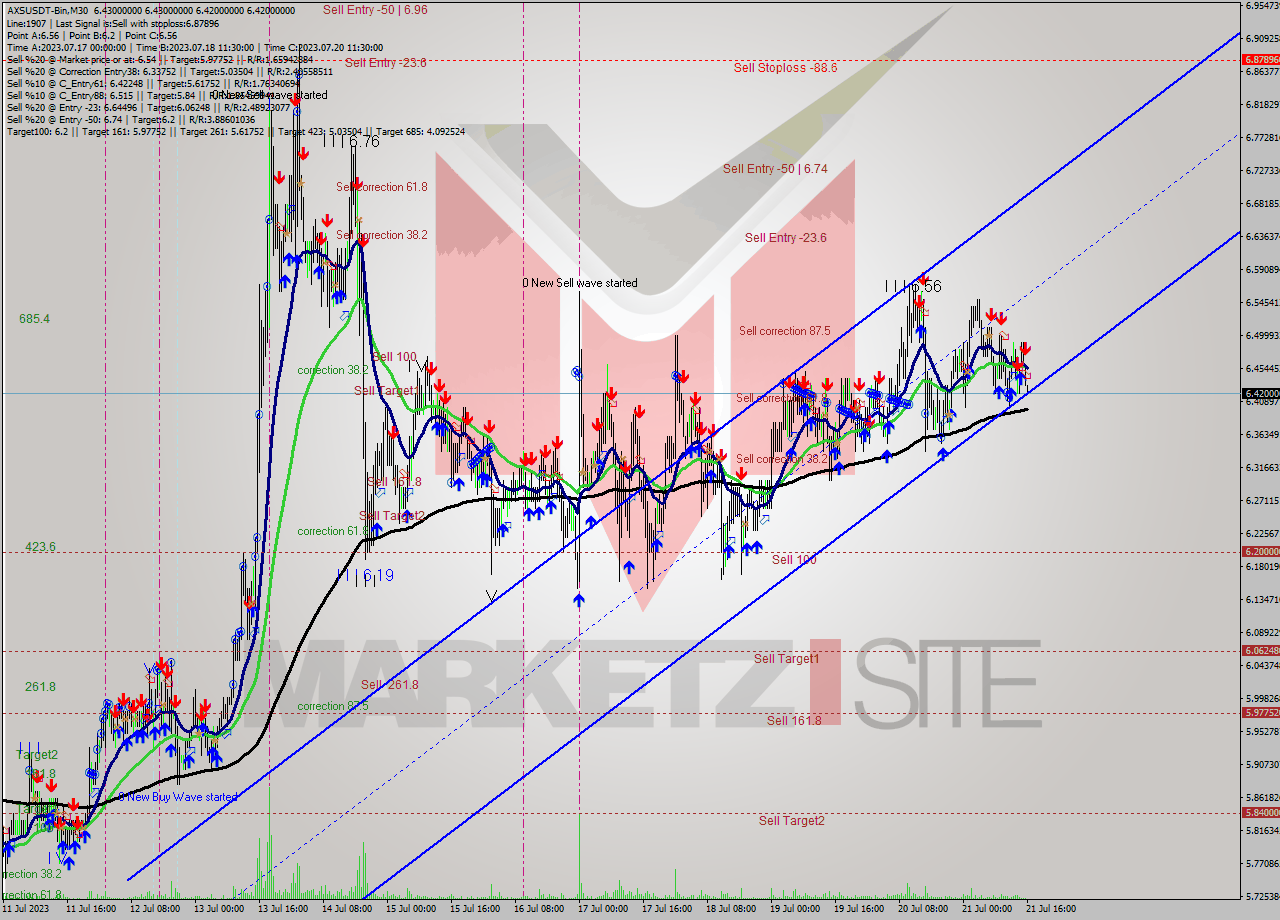Select the 'Sell %10 @ C_Entry61: 6.42248' line
This screenshot has height=920, width=1280.
[x=151, y=83]
